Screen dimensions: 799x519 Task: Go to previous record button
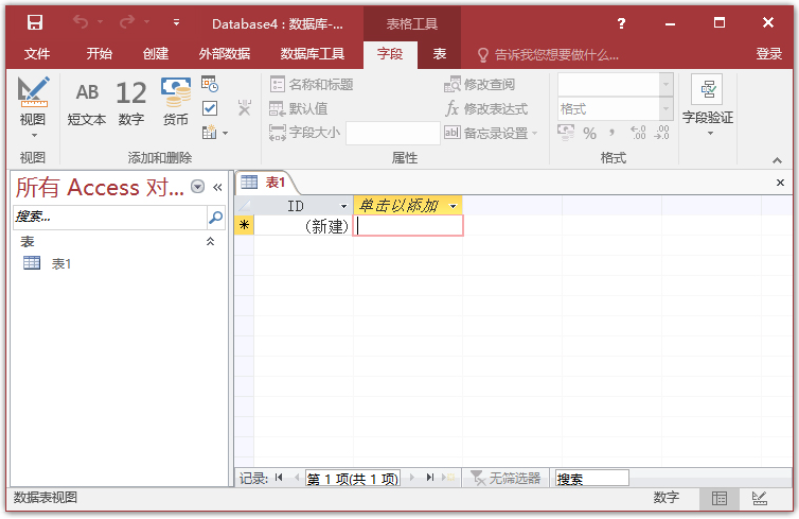point(296,478)
